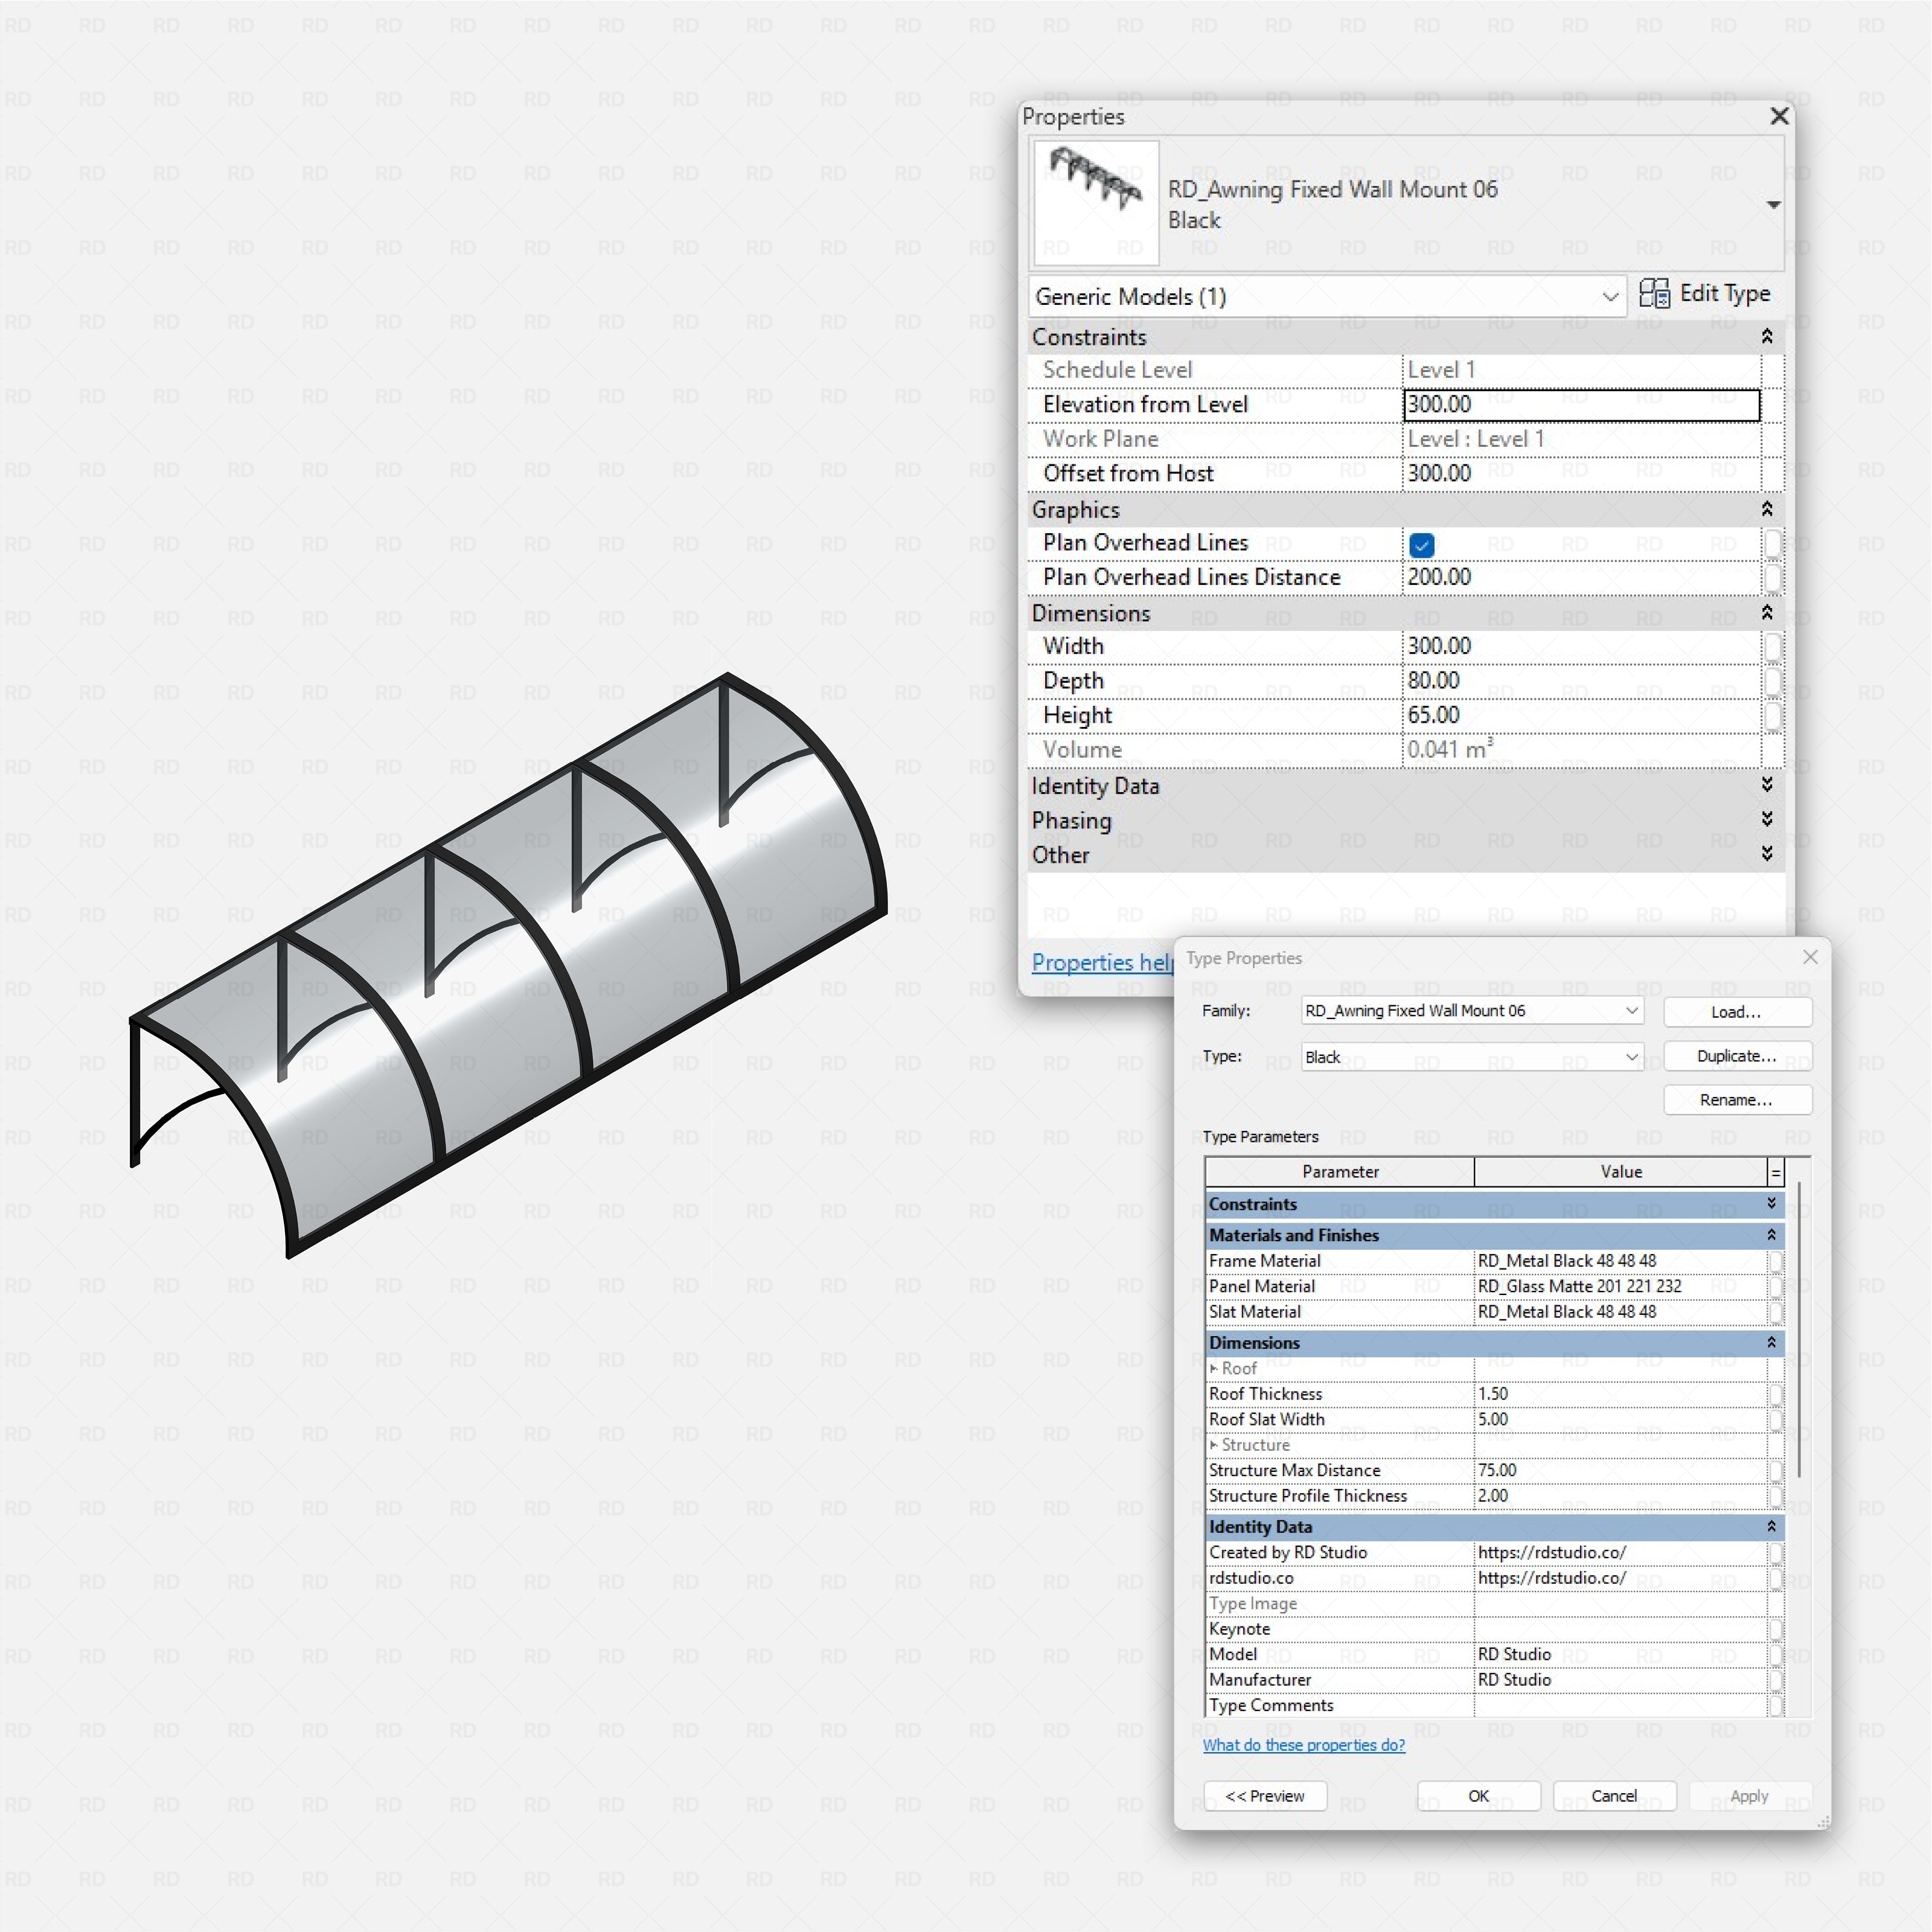This screenshot has height=1932, width=1932.
Task: Close the Type Properties dialog
Action: click(1810, 957)
